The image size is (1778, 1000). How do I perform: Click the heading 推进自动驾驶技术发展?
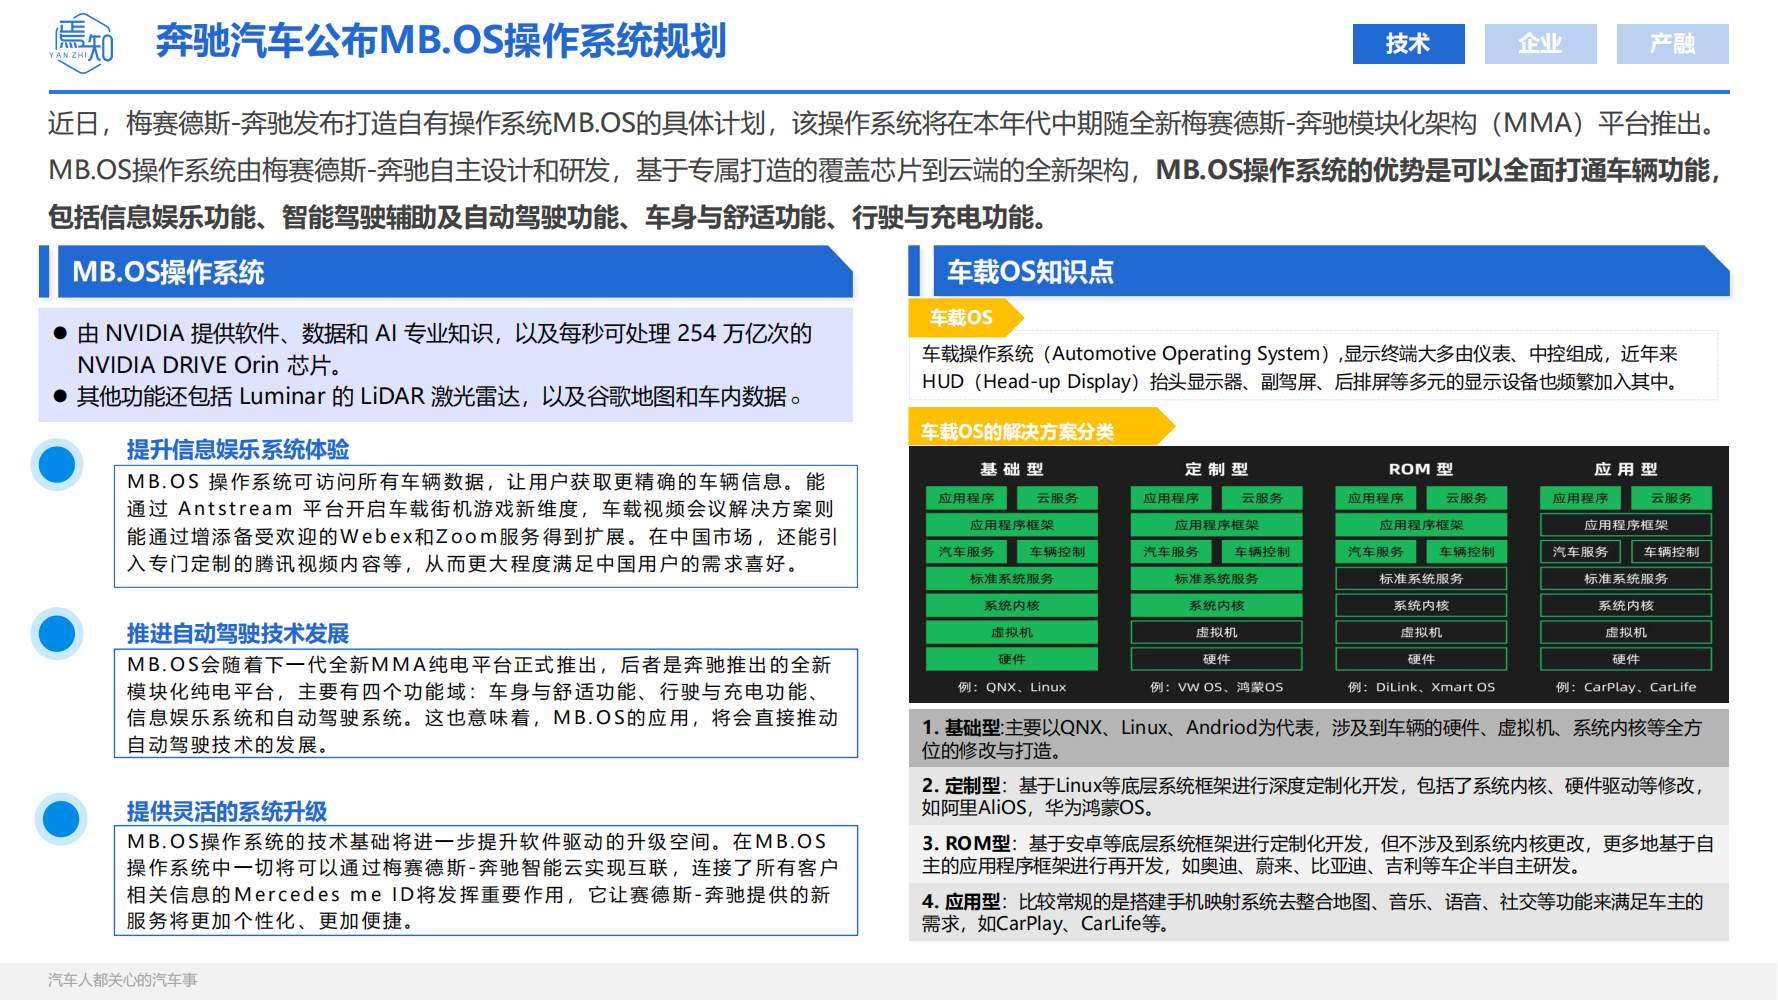pos(238,633)
